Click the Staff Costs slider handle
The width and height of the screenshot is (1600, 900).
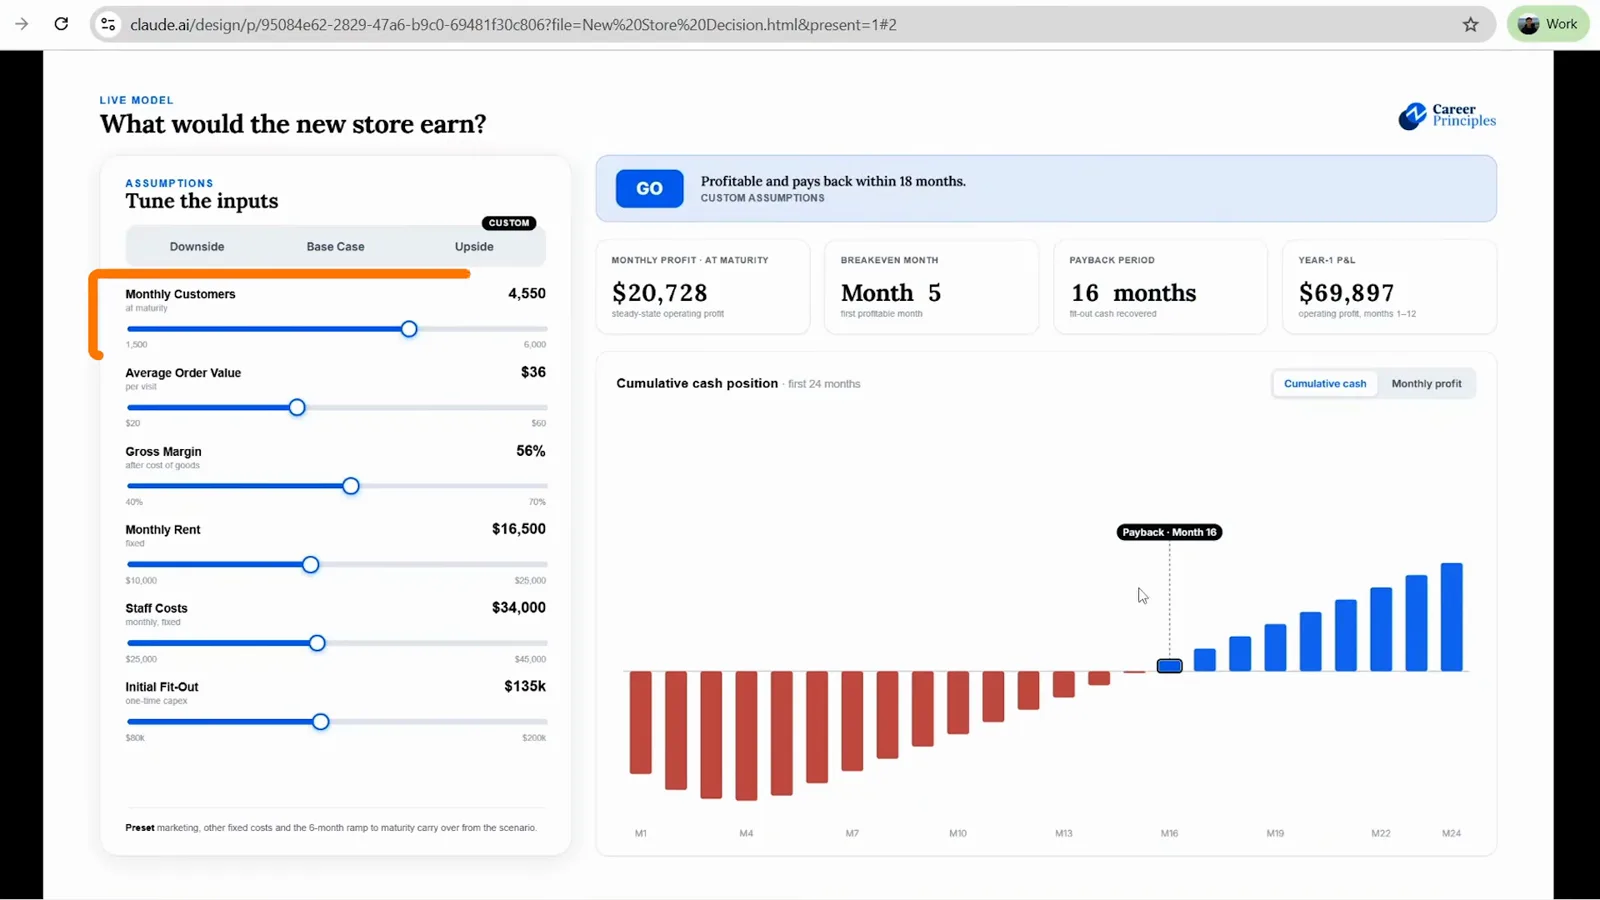click(317, 643)
